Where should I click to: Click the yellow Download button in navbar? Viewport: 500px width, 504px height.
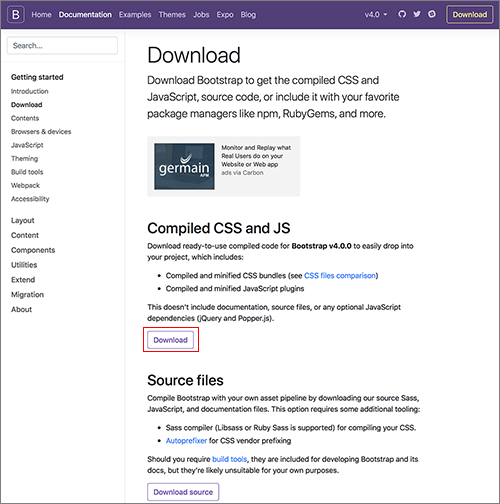[x=470, y=15]
